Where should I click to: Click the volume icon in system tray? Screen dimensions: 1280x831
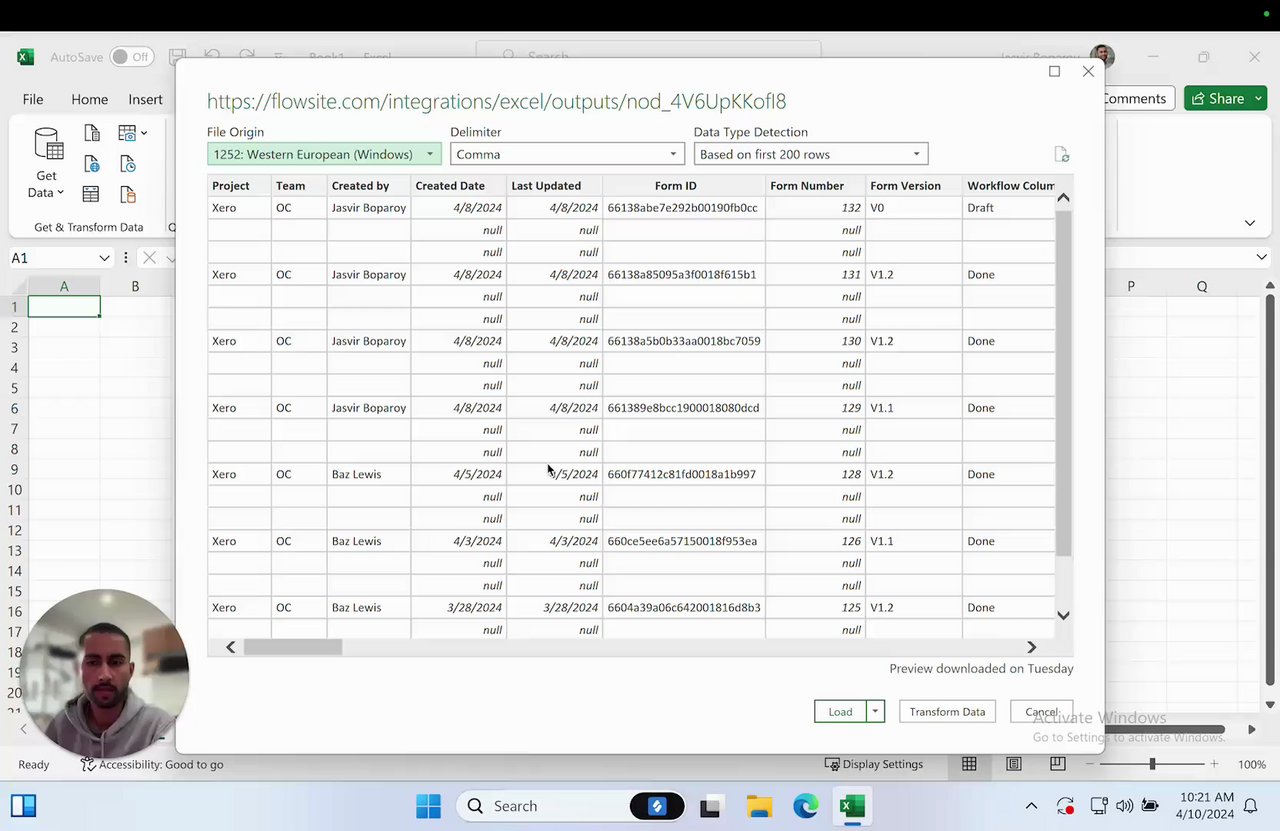[x=1124, y=806]
